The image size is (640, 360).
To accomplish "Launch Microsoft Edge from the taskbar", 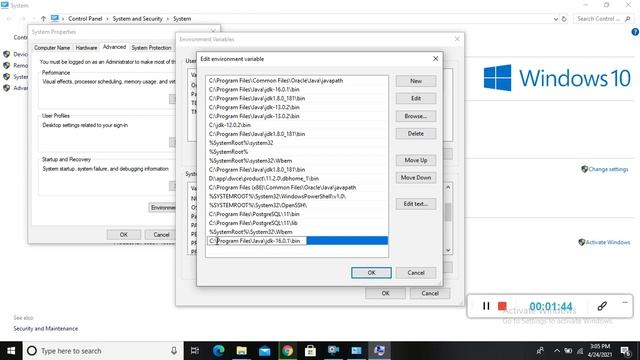I will click(218, 351).
